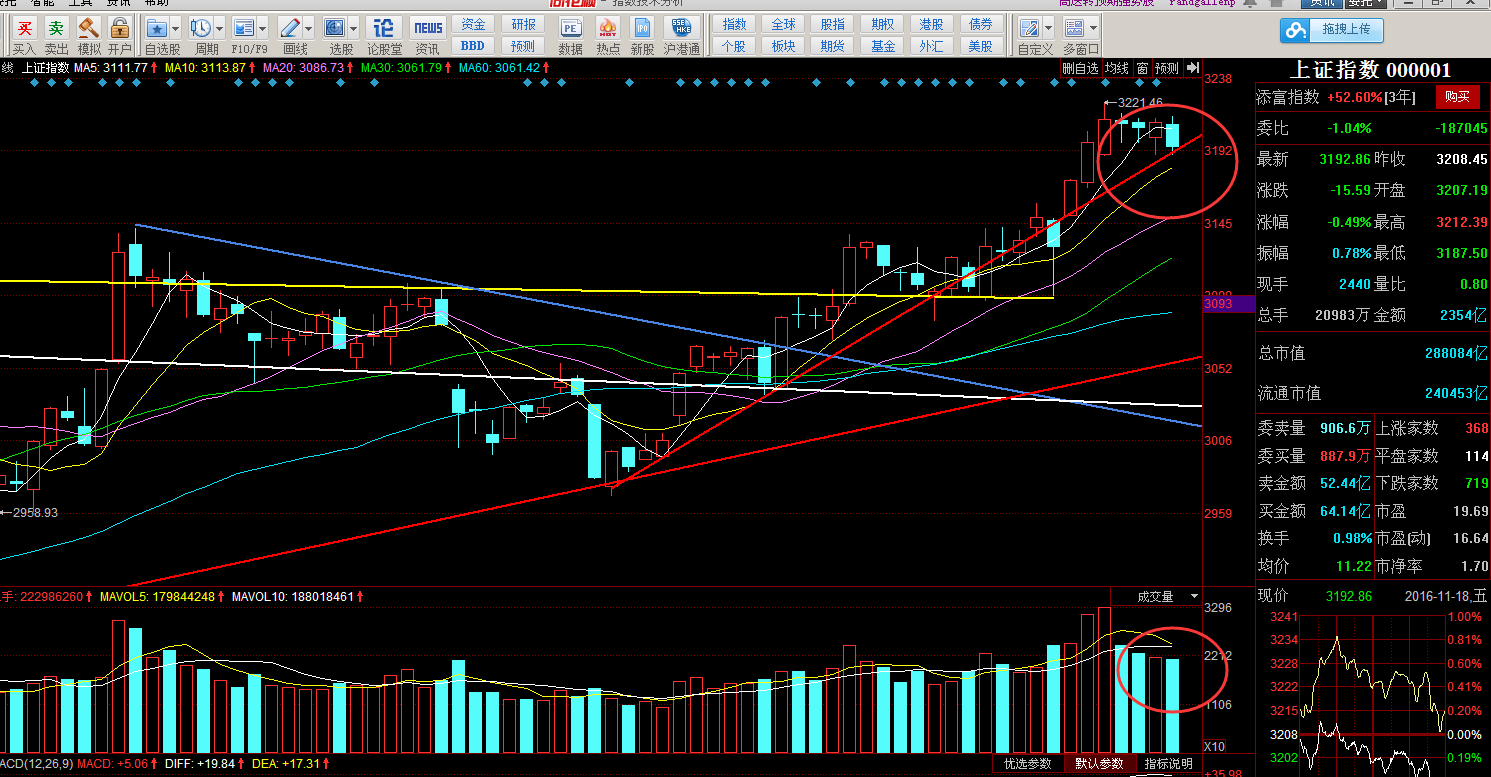
Task: Click the 拖拽上传 upload button
Action: coord(1332,31)
